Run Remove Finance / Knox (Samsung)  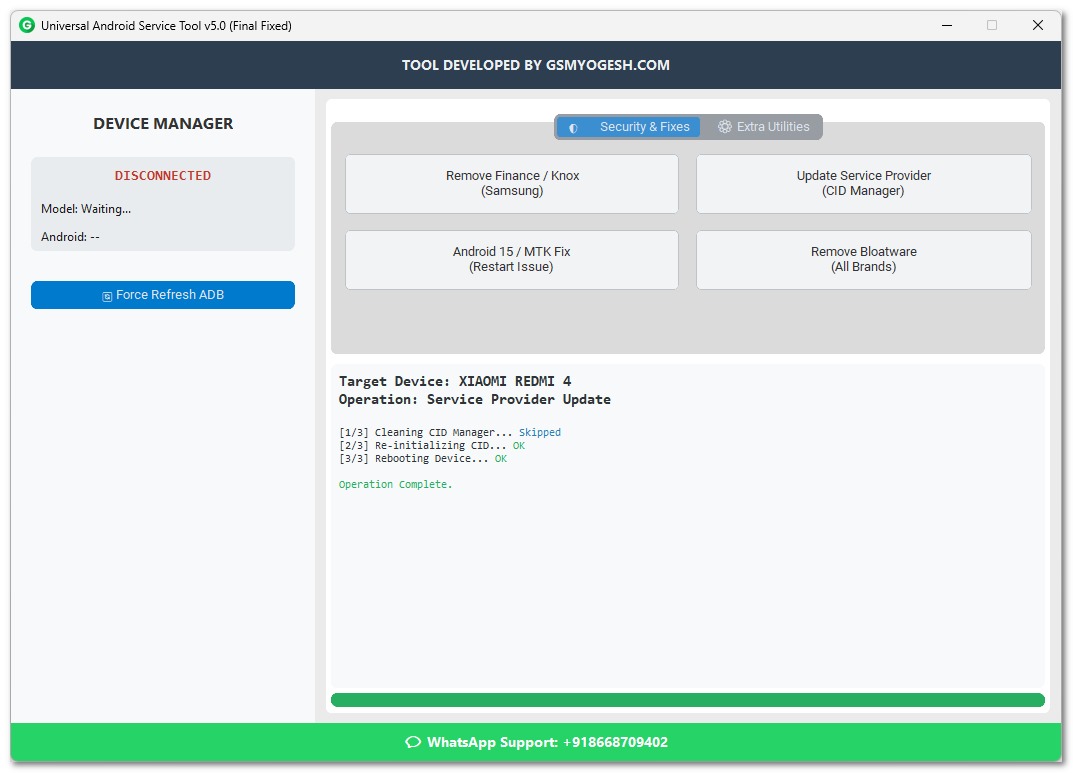coord(512,183)
